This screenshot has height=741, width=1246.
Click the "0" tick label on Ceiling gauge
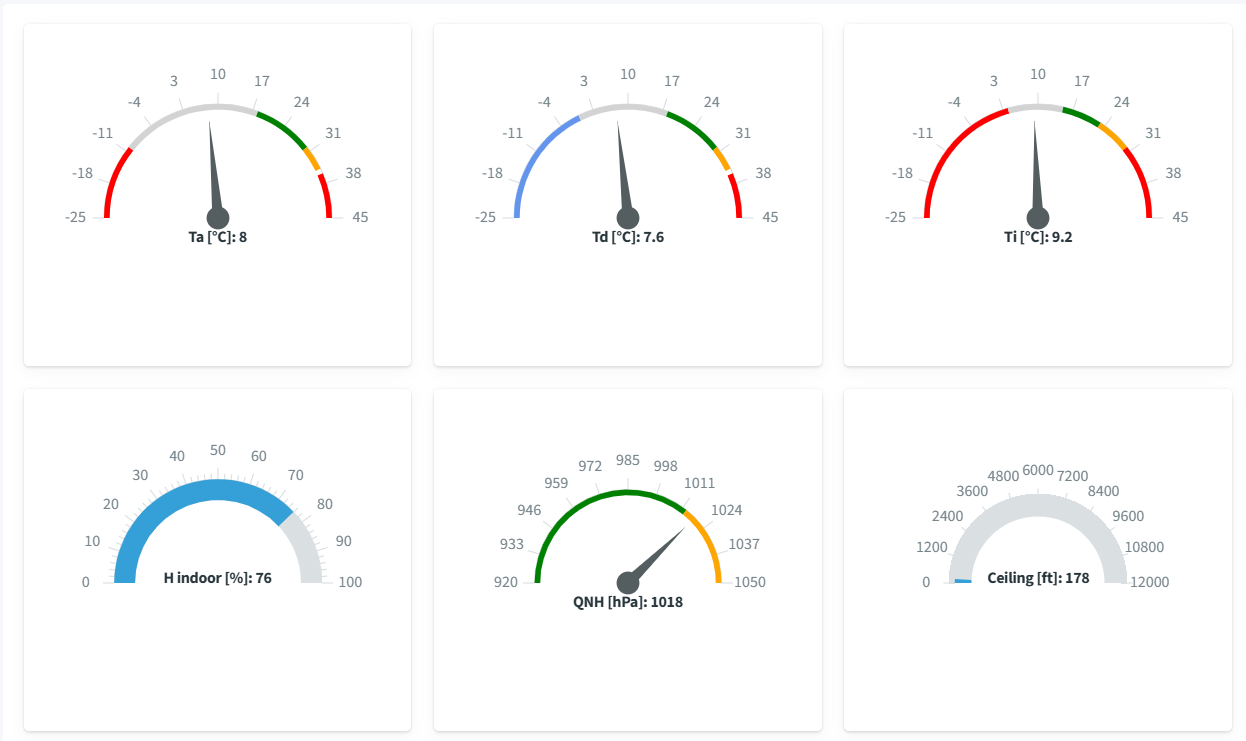pyautogui.click(x=926, y=582)
